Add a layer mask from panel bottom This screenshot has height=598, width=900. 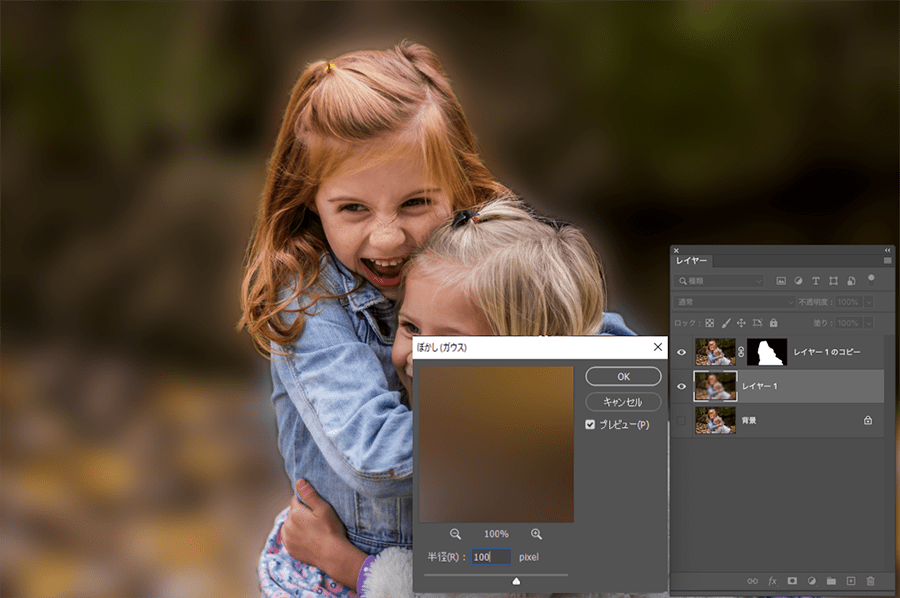tap(792, 581)
